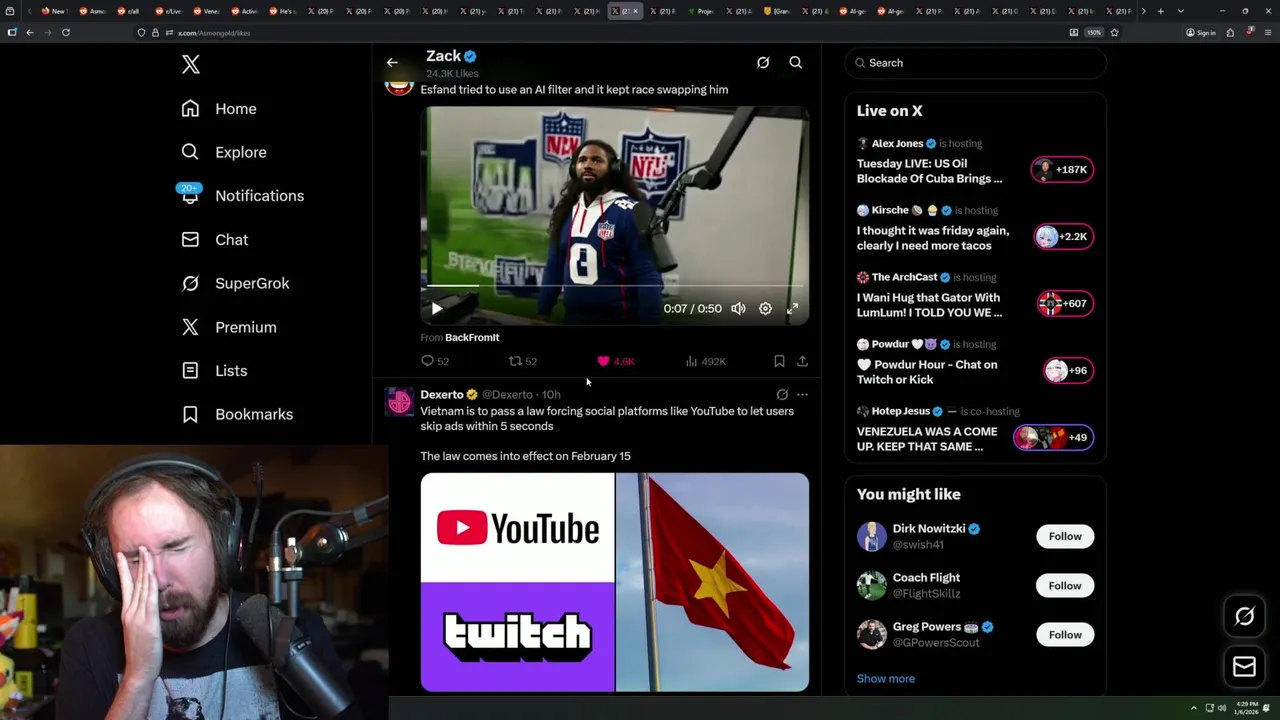Repost the Esfand video post

(523, 361)
